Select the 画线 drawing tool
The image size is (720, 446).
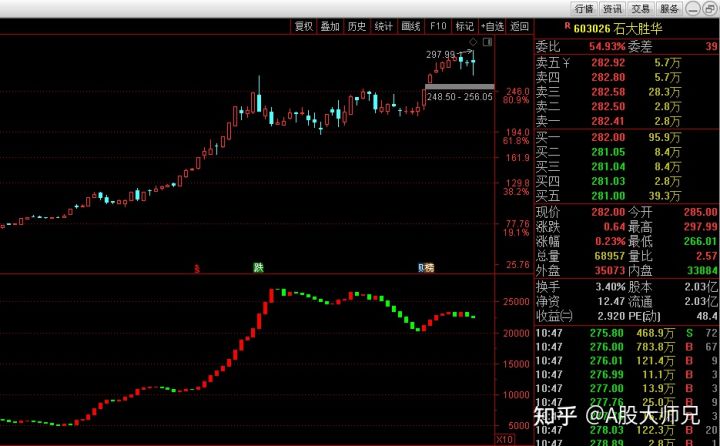coord(411,27)
